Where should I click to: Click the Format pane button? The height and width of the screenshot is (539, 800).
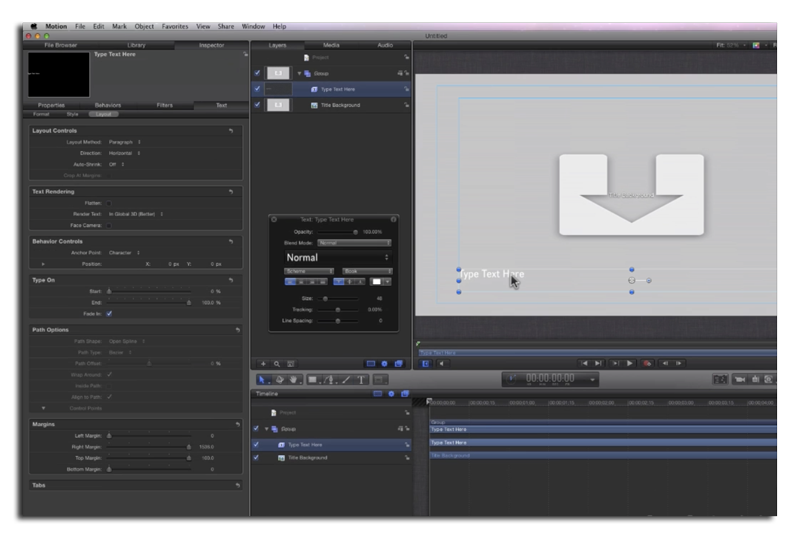click(x=41, y=114)
